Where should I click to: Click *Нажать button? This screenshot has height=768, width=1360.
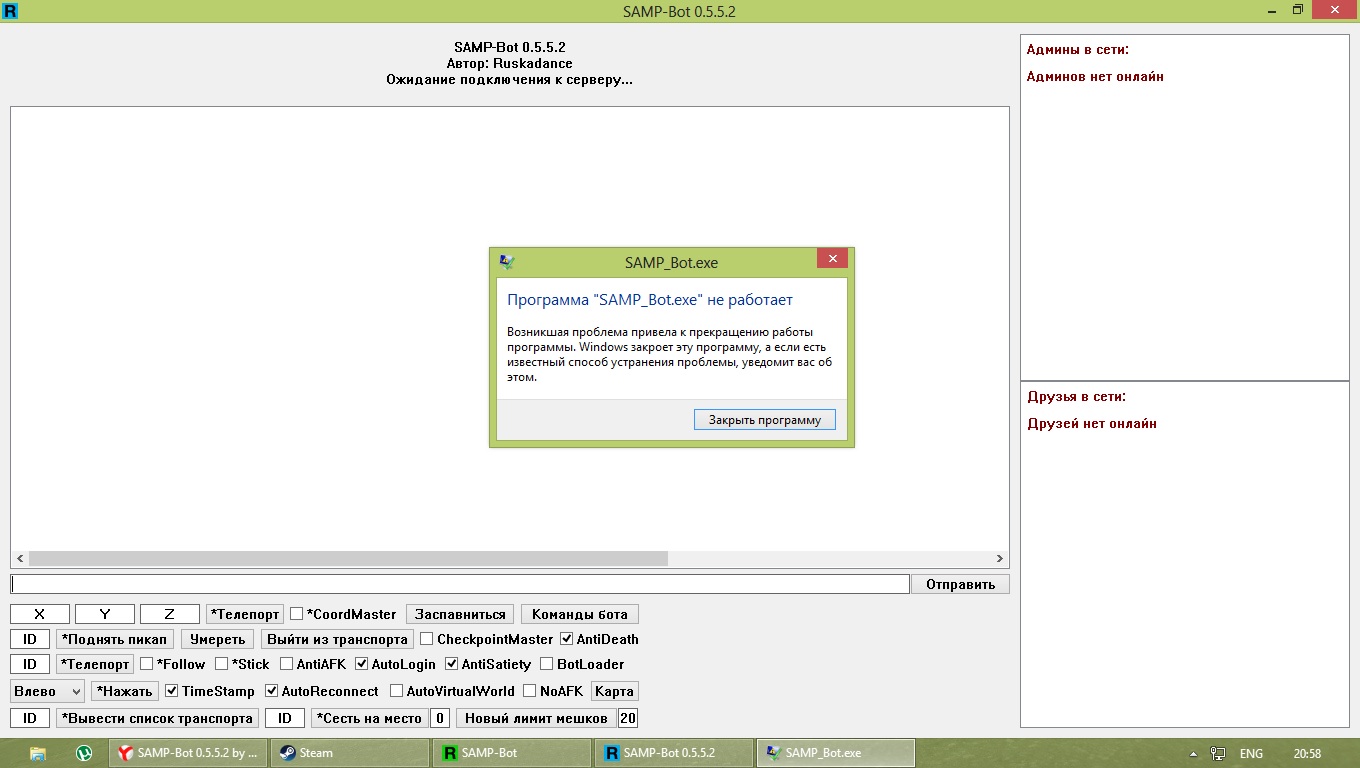(125, 691)
